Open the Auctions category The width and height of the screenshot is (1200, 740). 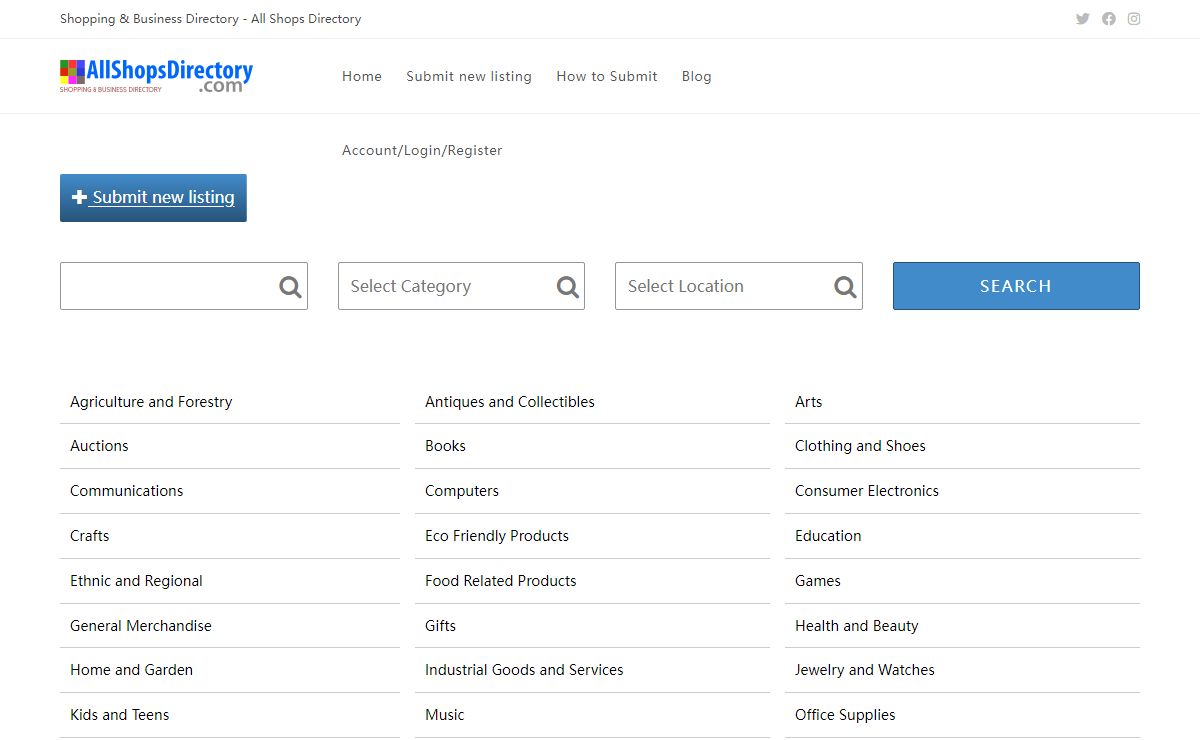click(99, 446)
